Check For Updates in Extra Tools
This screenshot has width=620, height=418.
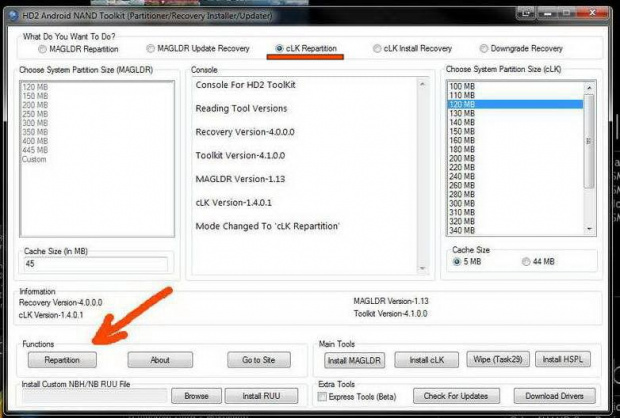[x=456, y=396]
